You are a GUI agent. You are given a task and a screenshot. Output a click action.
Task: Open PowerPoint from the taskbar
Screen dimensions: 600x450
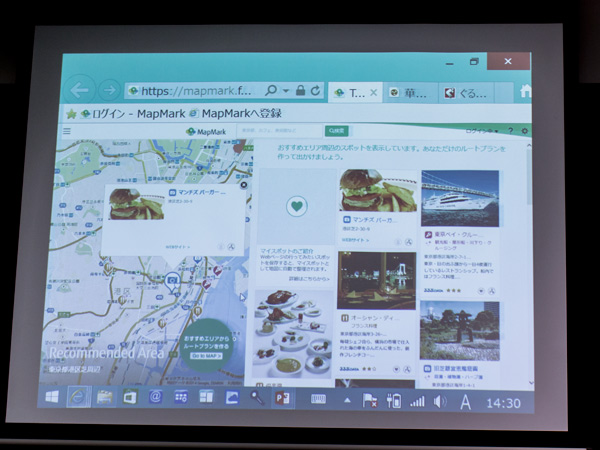(x=281, y=400)
